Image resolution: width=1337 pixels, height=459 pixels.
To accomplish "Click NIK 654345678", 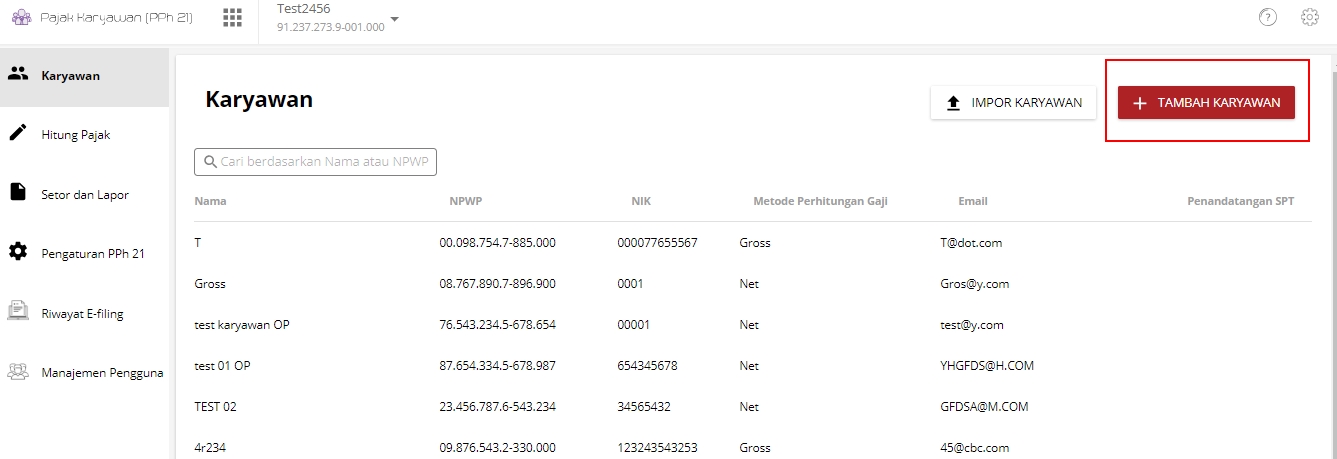I will pos(647,366).
